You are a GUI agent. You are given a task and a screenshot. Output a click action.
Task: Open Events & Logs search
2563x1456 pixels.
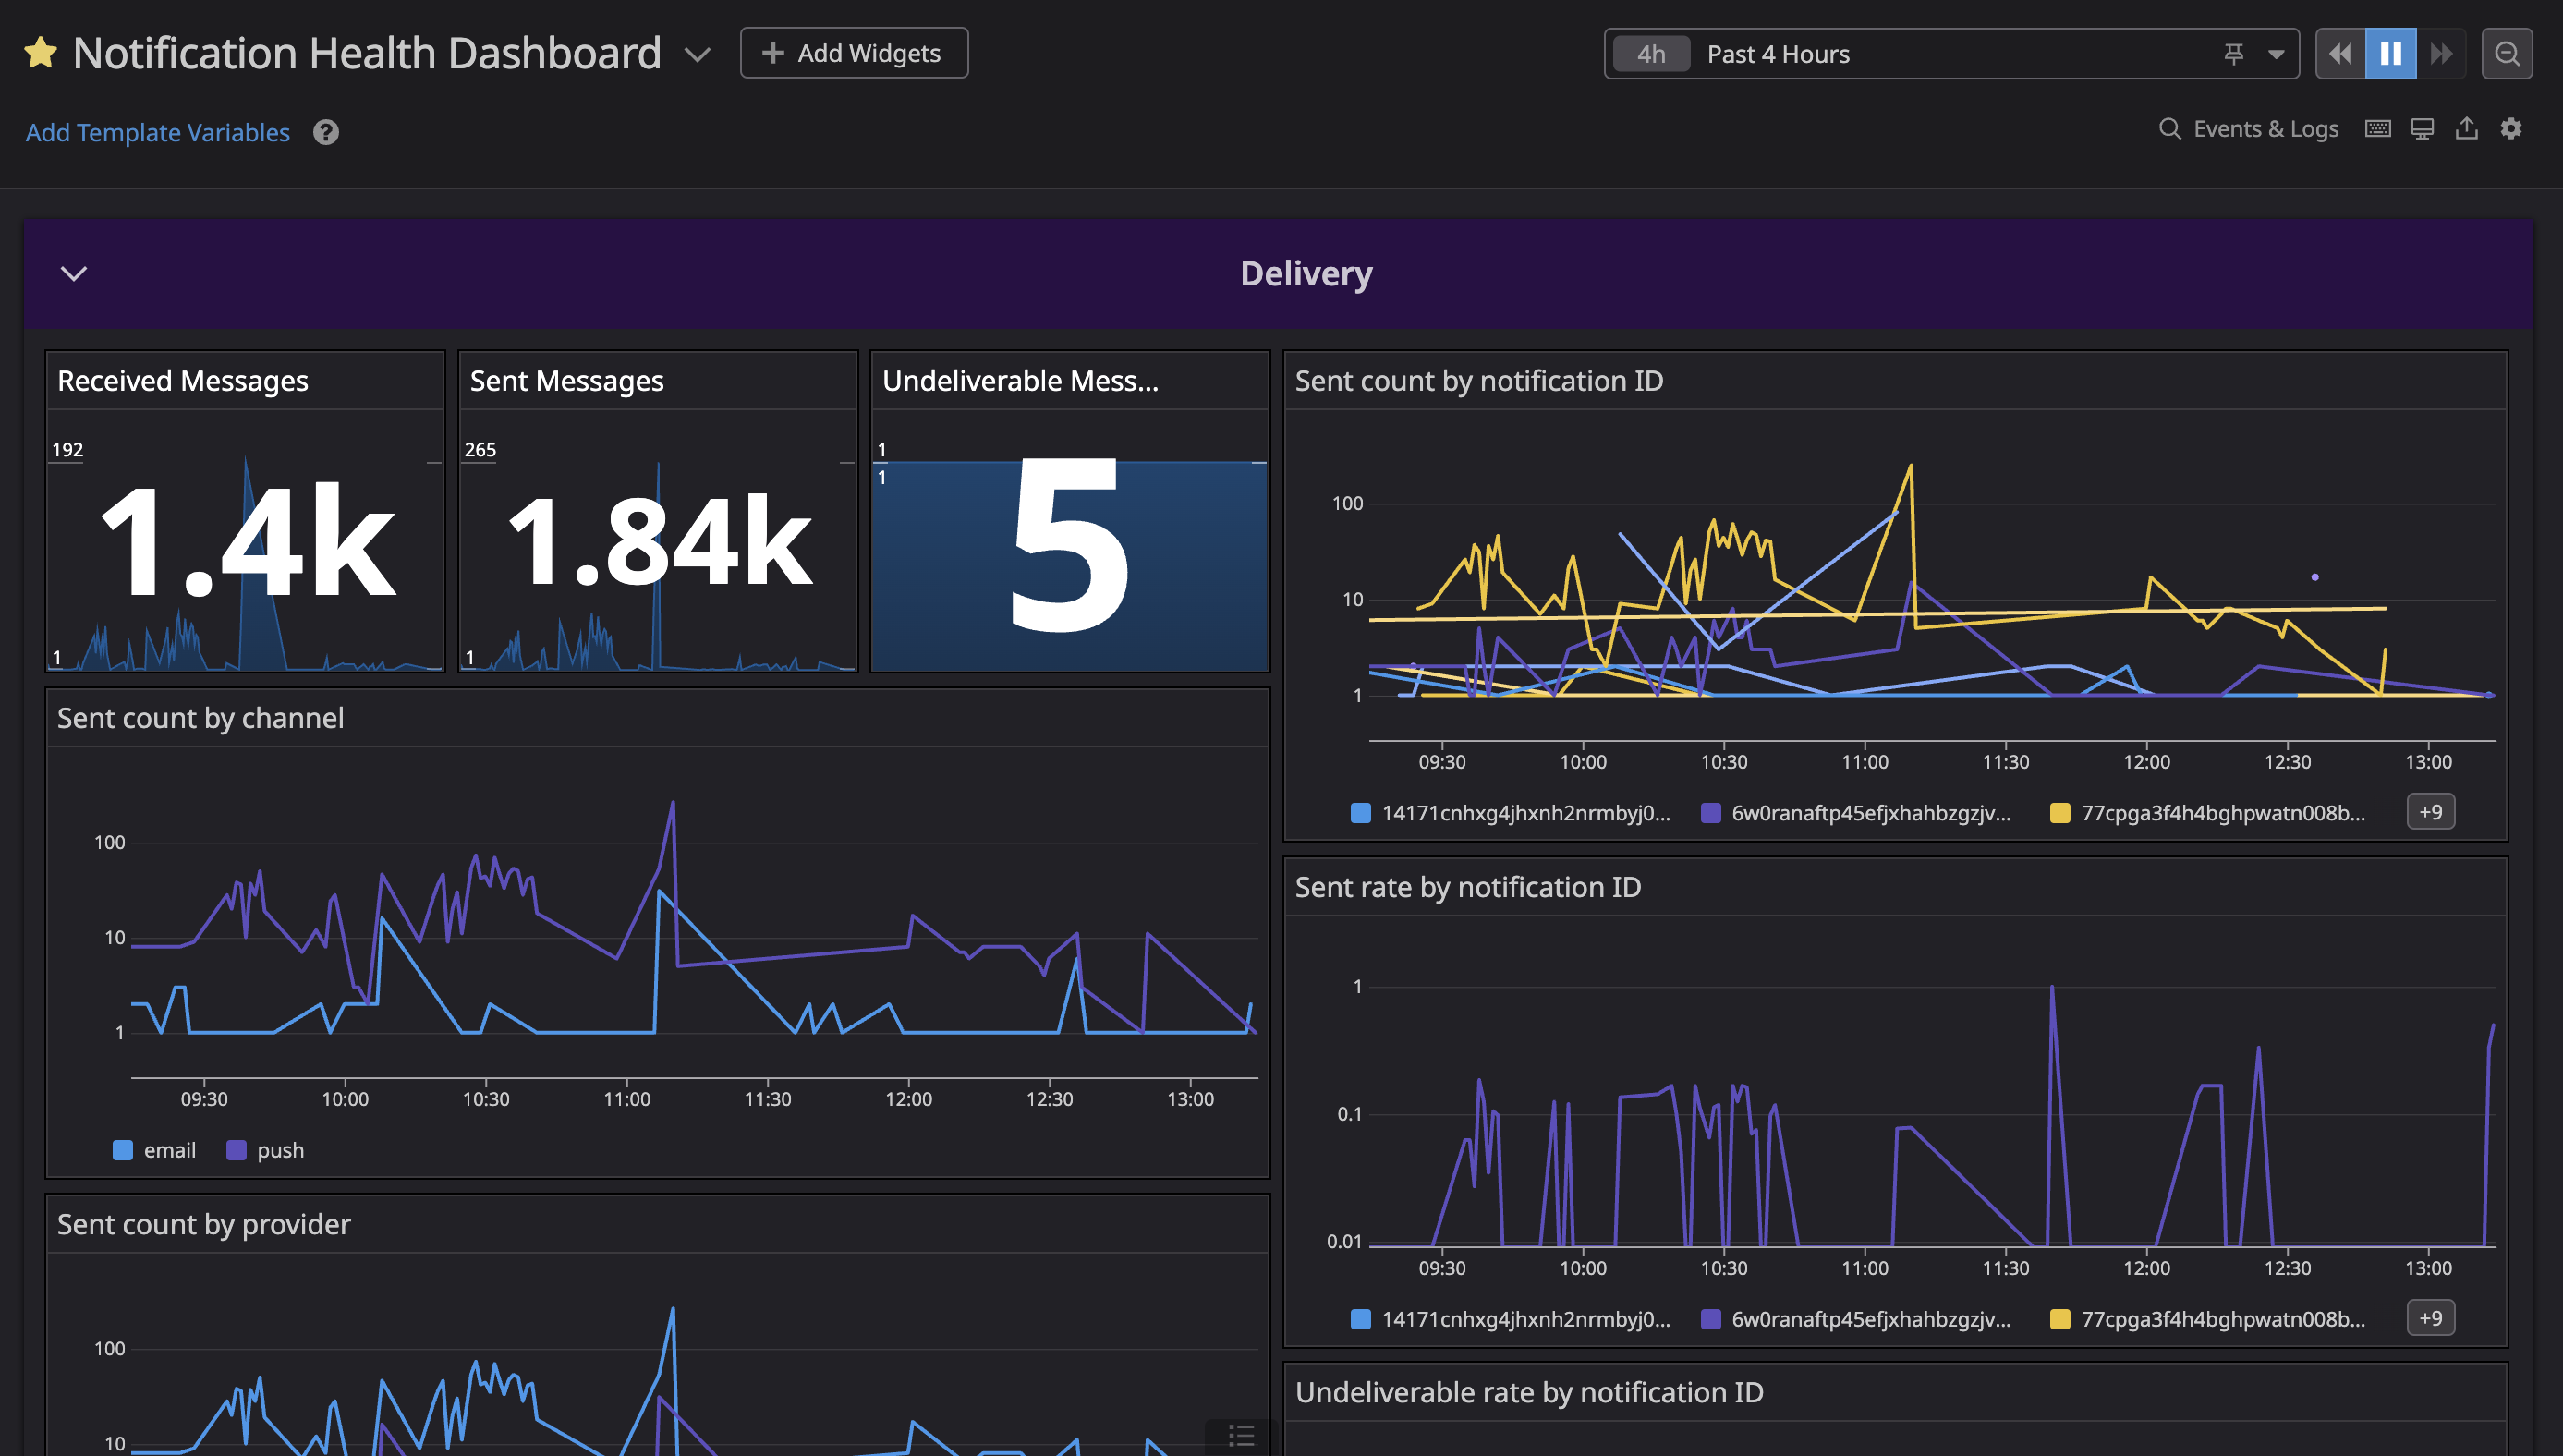click(2249, 129)
